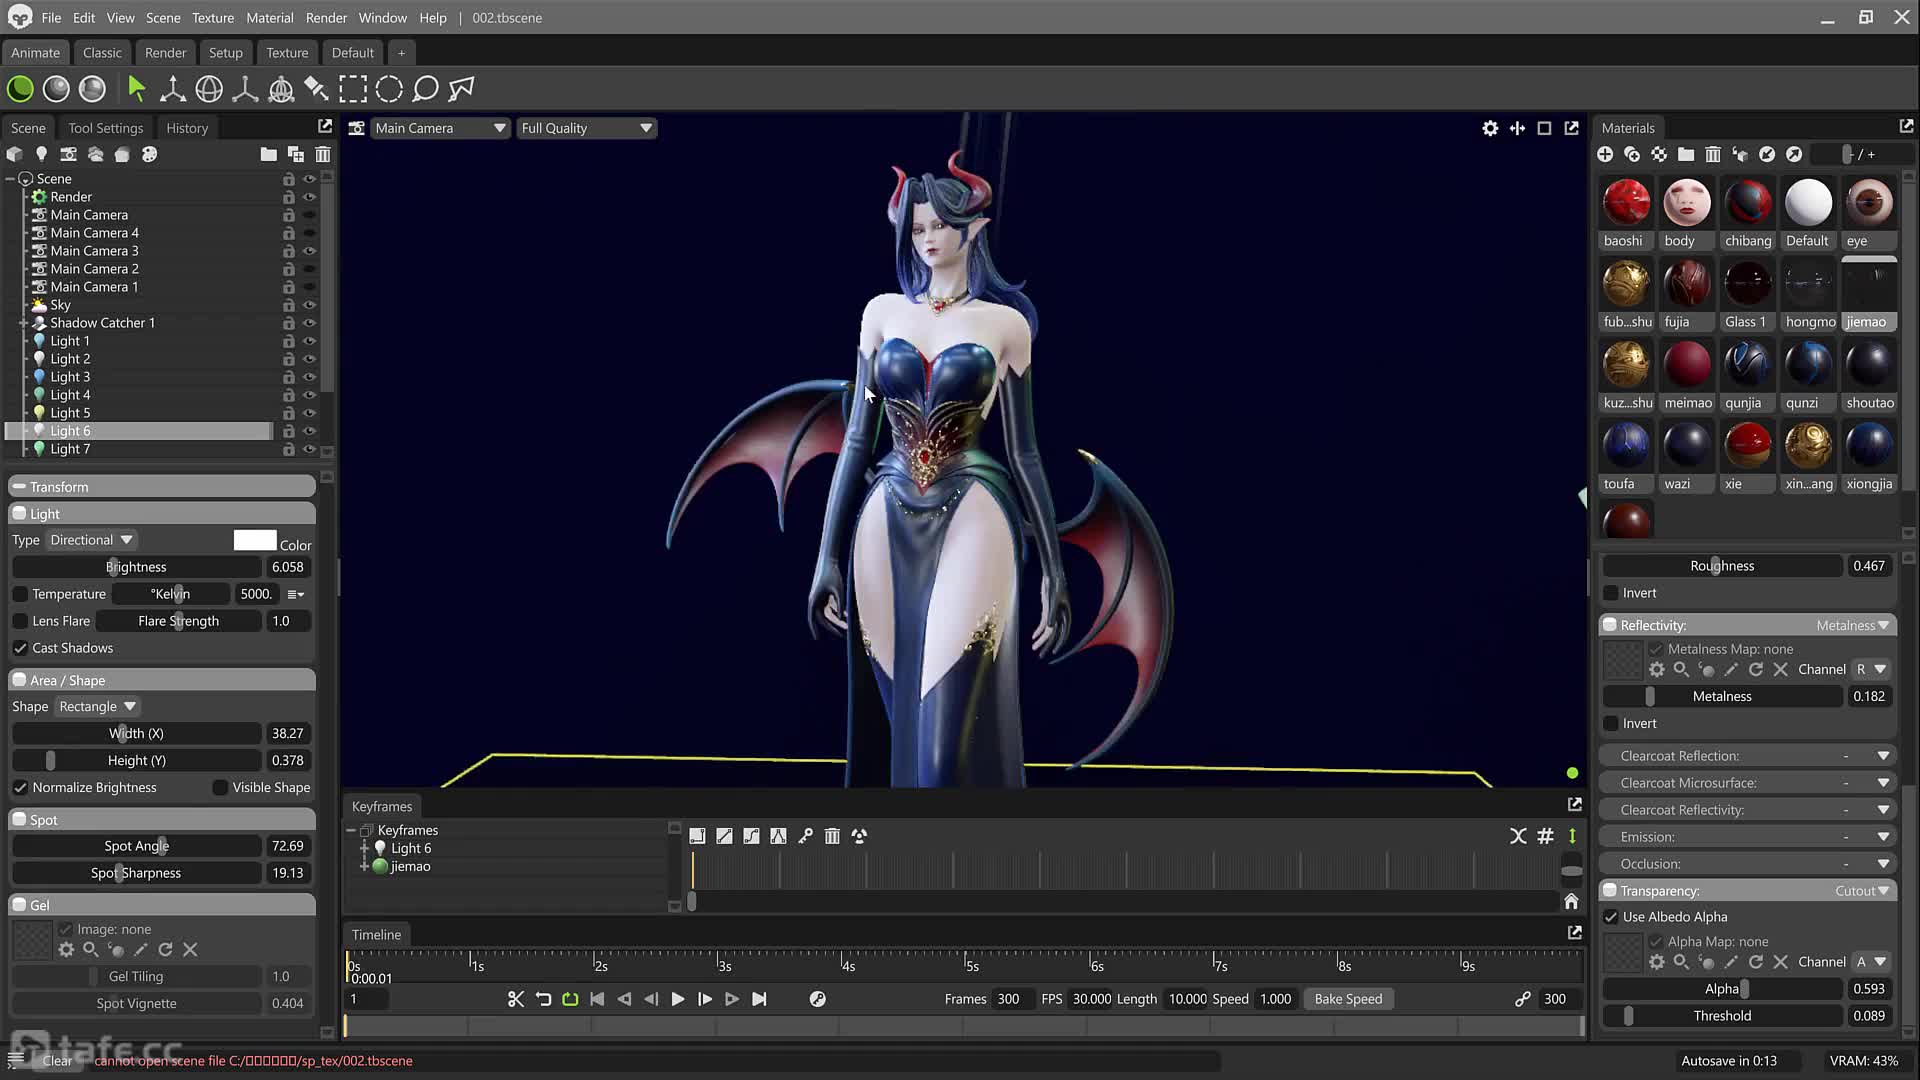Screen dimensions: 1920x1080
Task: Select the rectangular marquee selection tool
Action: point(353,89)
